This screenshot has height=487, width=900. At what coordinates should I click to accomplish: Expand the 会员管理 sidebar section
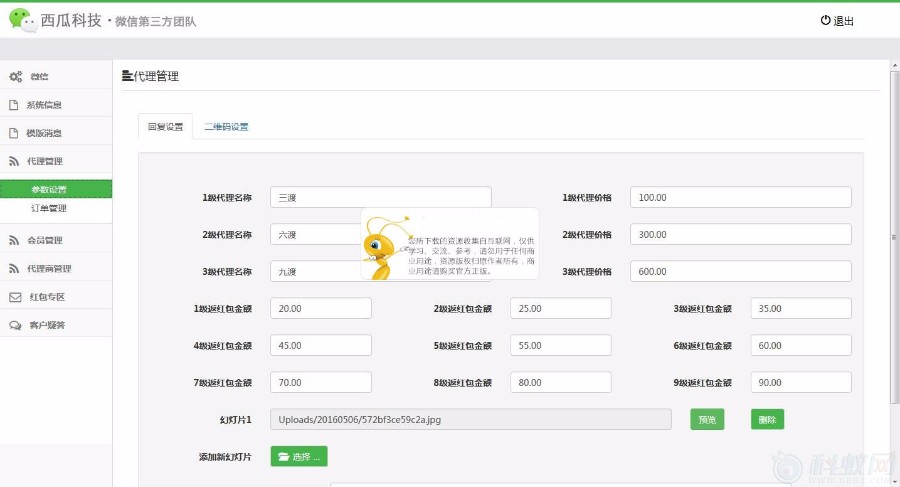(x=56, y=240)
